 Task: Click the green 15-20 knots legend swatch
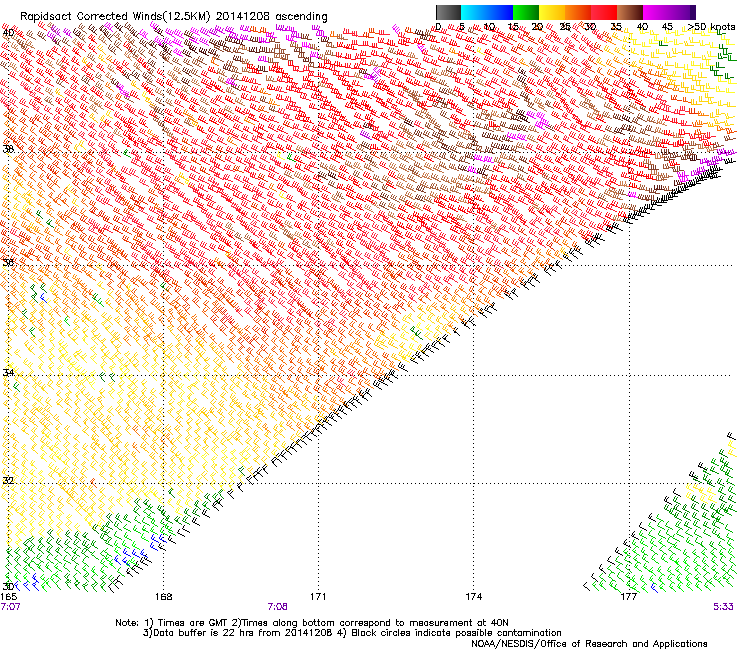[526, 12]
